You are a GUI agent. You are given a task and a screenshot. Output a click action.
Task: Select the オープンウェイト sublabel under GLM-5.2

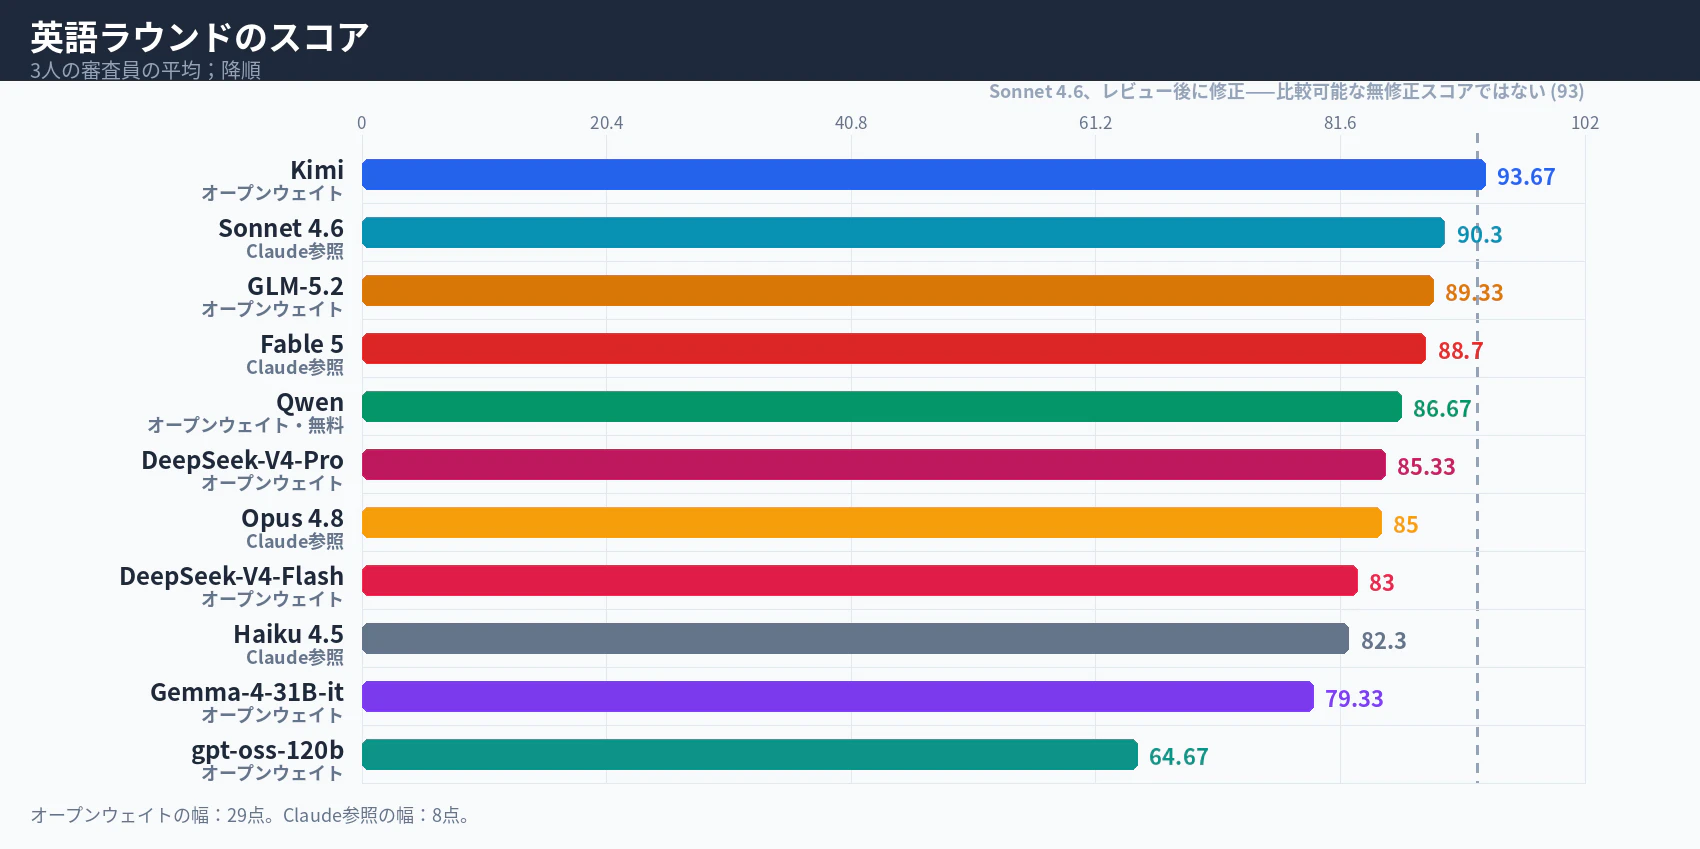(x=273, y=309)
